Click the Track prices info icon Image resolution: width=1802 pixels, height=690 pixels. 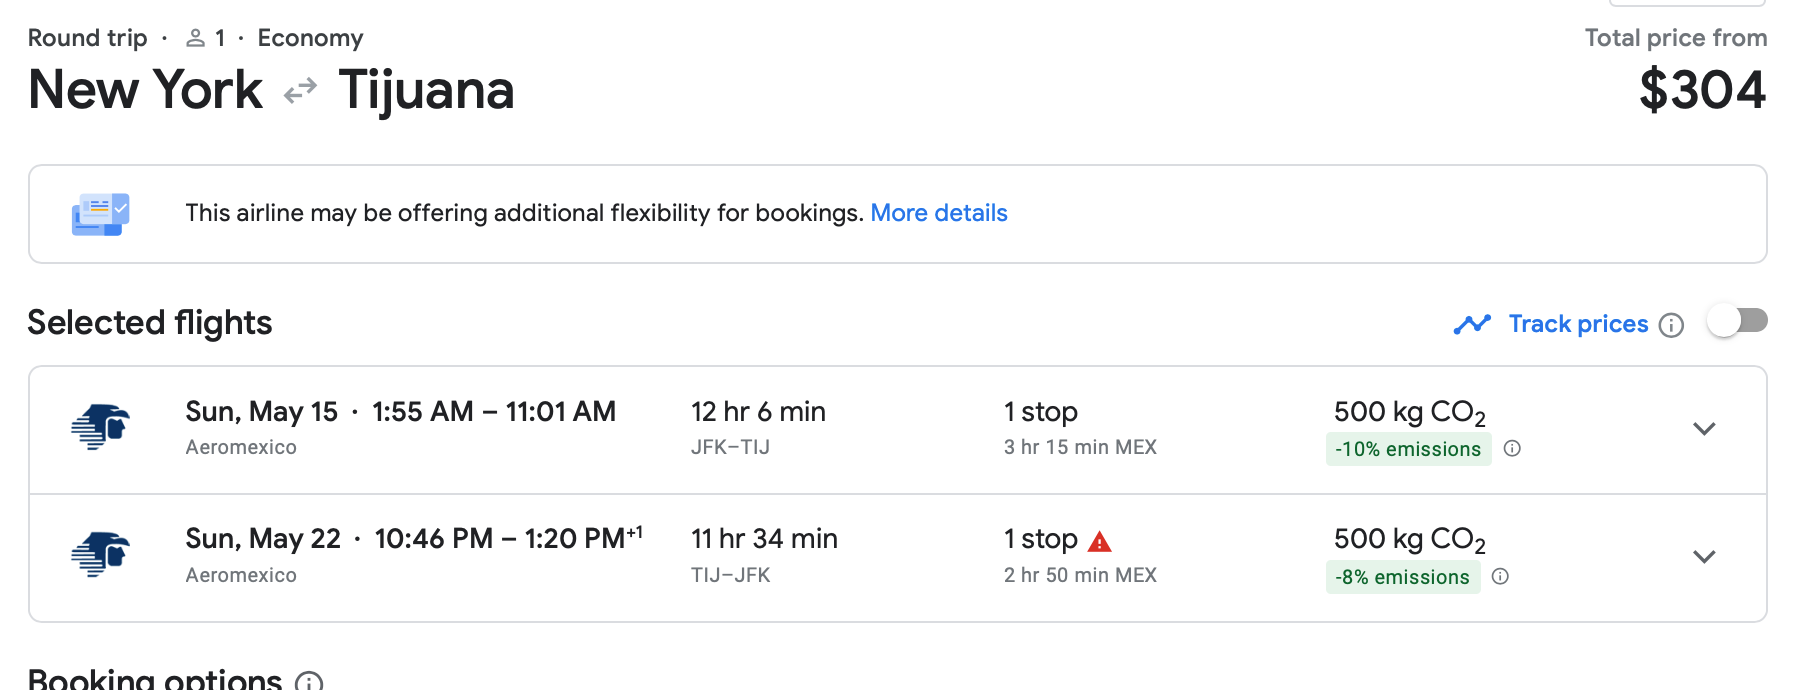pyautogui.click(x=1671, y=325)
